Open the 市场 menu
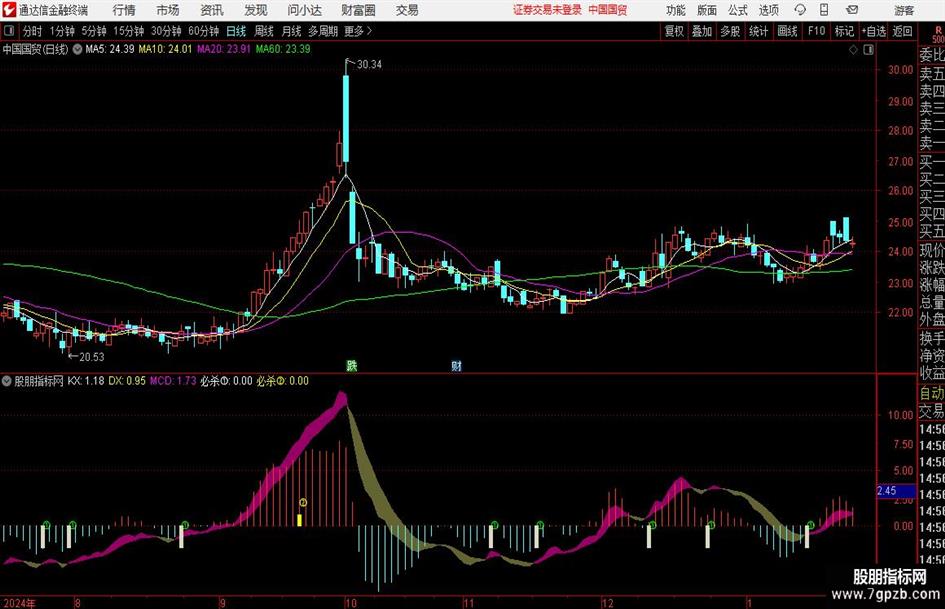This screenshot has height=609, width=945. (x=168, y=10)
